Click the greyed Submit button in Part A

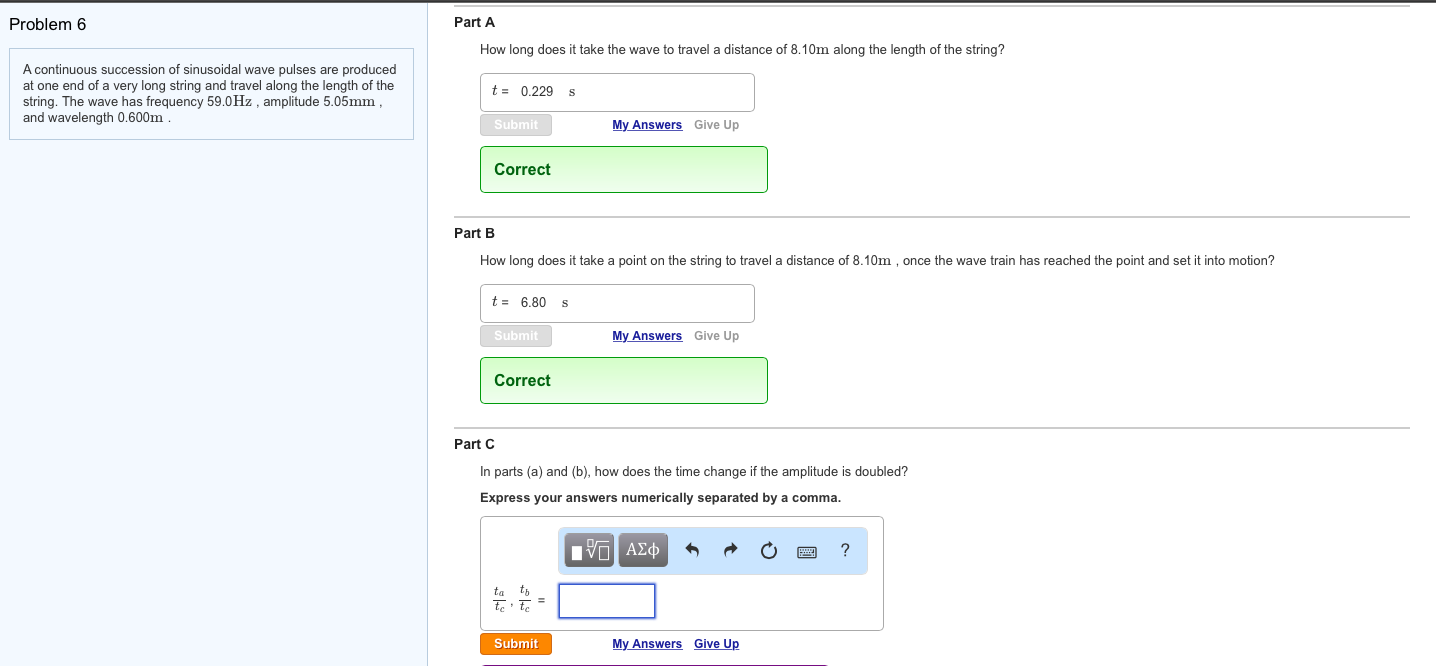515,125
